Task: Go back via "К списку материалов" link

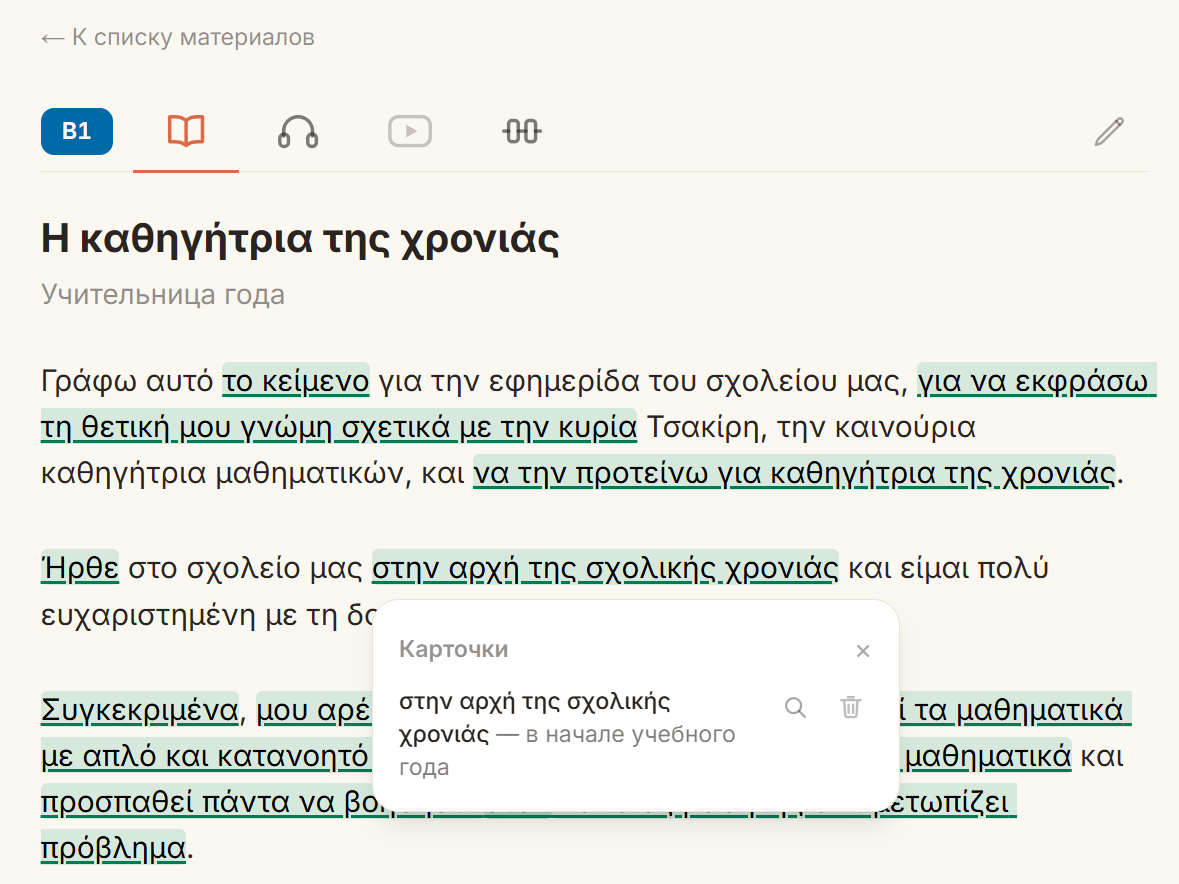Action: click(178, 38)
